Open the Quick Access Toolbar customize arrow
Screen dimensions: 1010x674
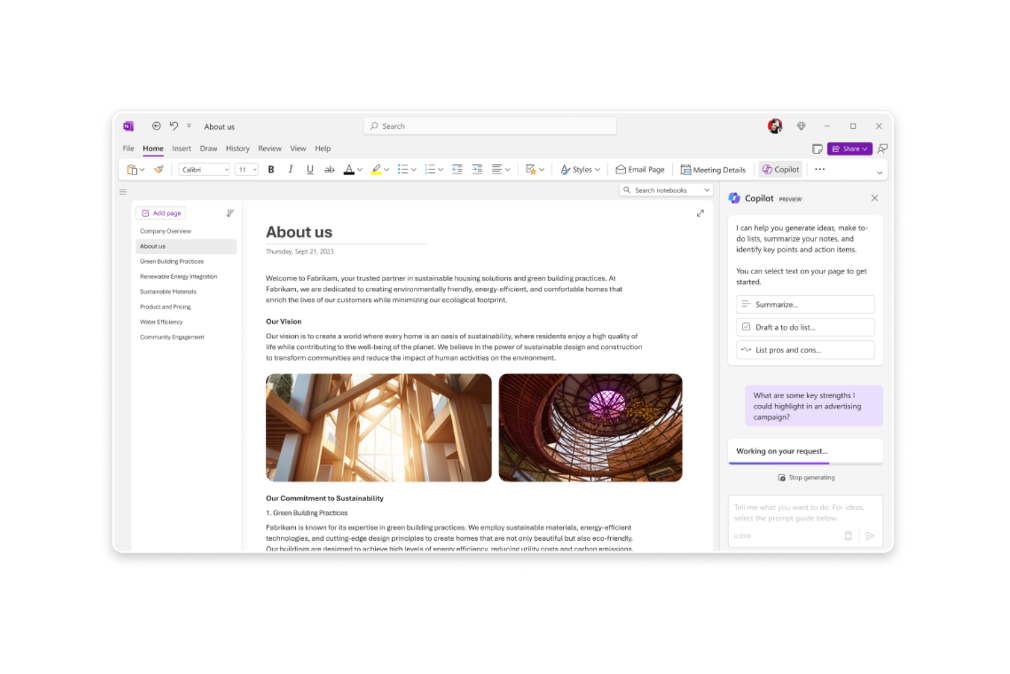pos(189,126)
